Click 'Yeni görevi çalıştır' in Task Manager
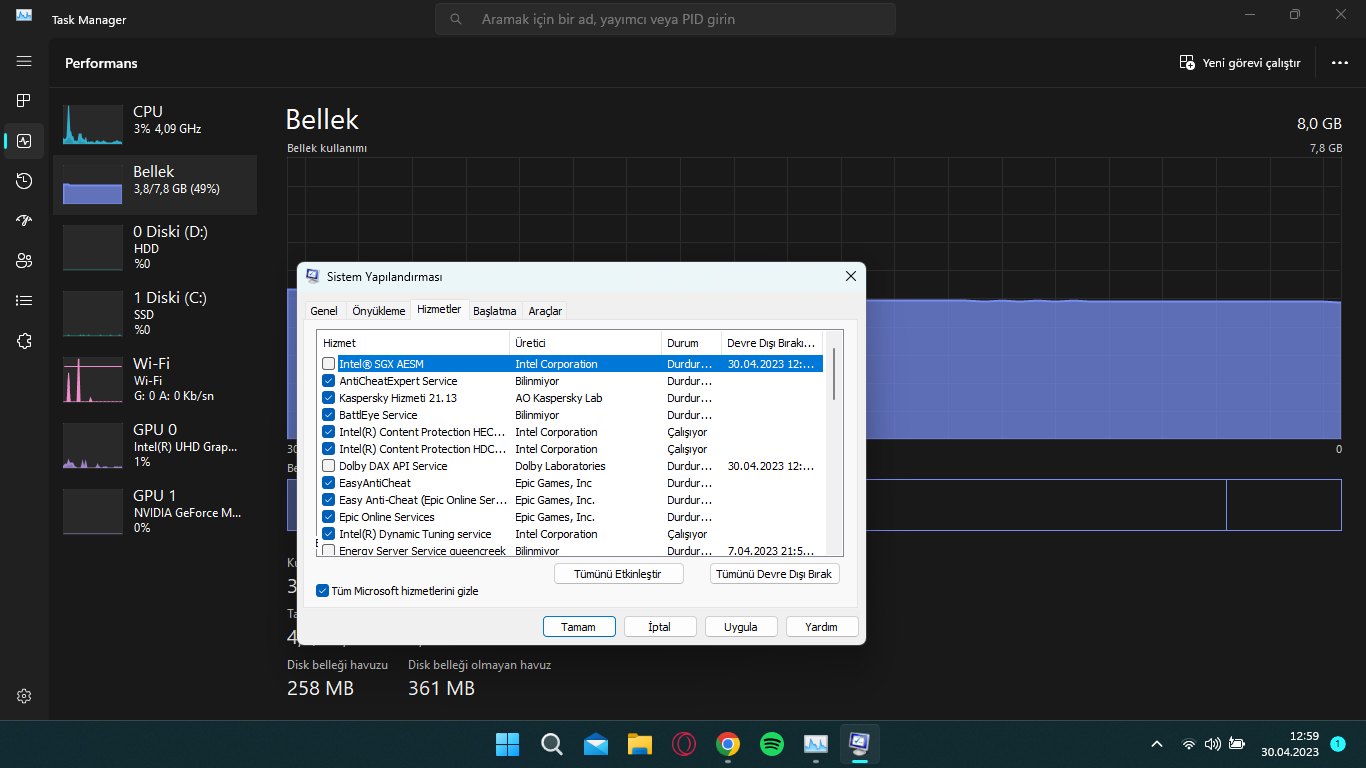 [x=1240, y=62]
